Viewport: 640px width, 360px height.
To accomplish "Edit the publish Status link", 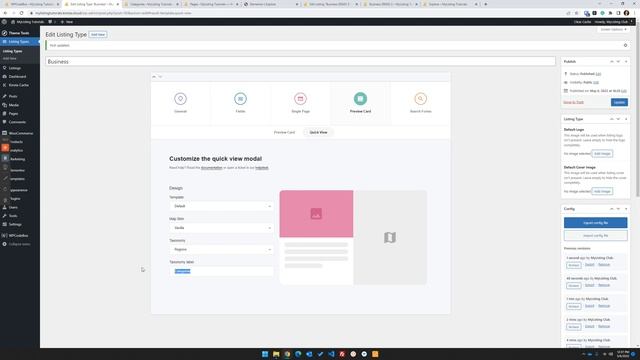I will [598, 74].
